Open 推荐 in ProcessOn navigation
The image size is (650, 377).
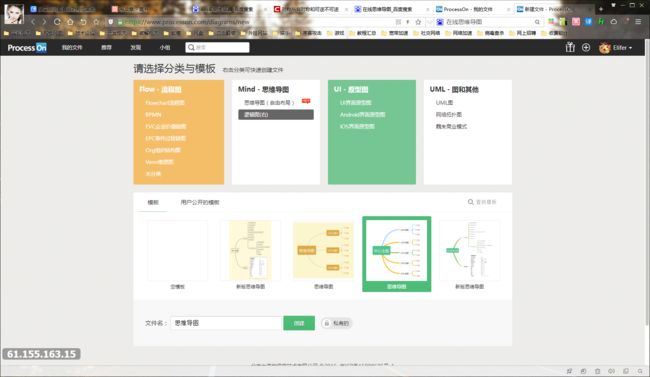[106, 48]
